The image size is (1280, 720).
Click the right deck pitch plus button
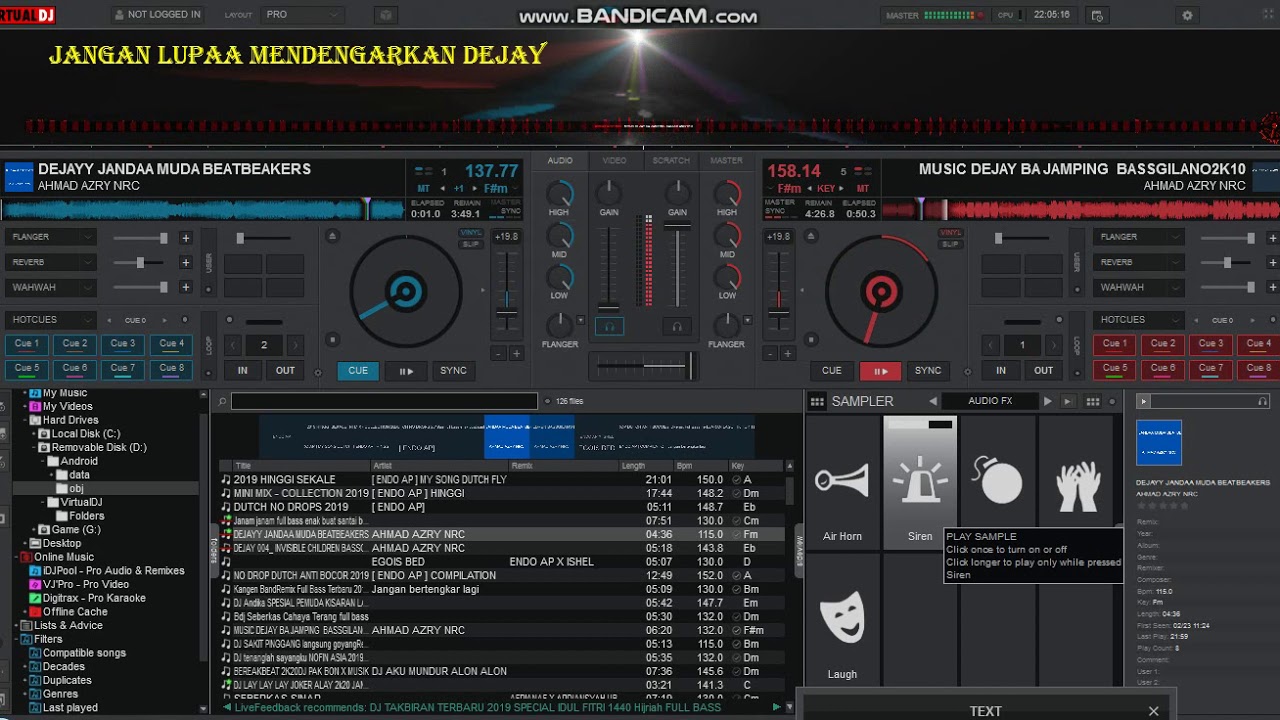tap(787, 353)
